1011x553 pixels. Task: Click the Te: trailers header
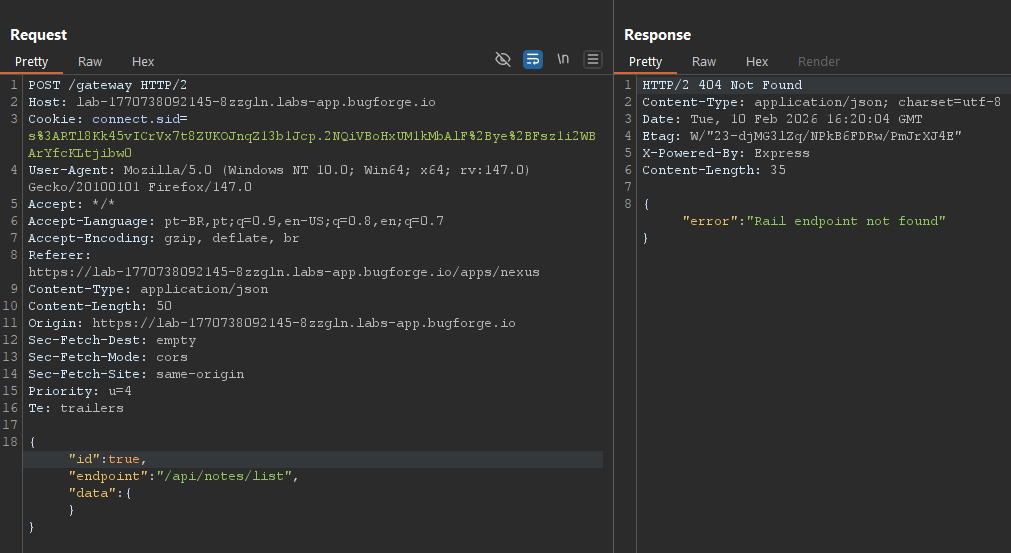pos(76,408)
